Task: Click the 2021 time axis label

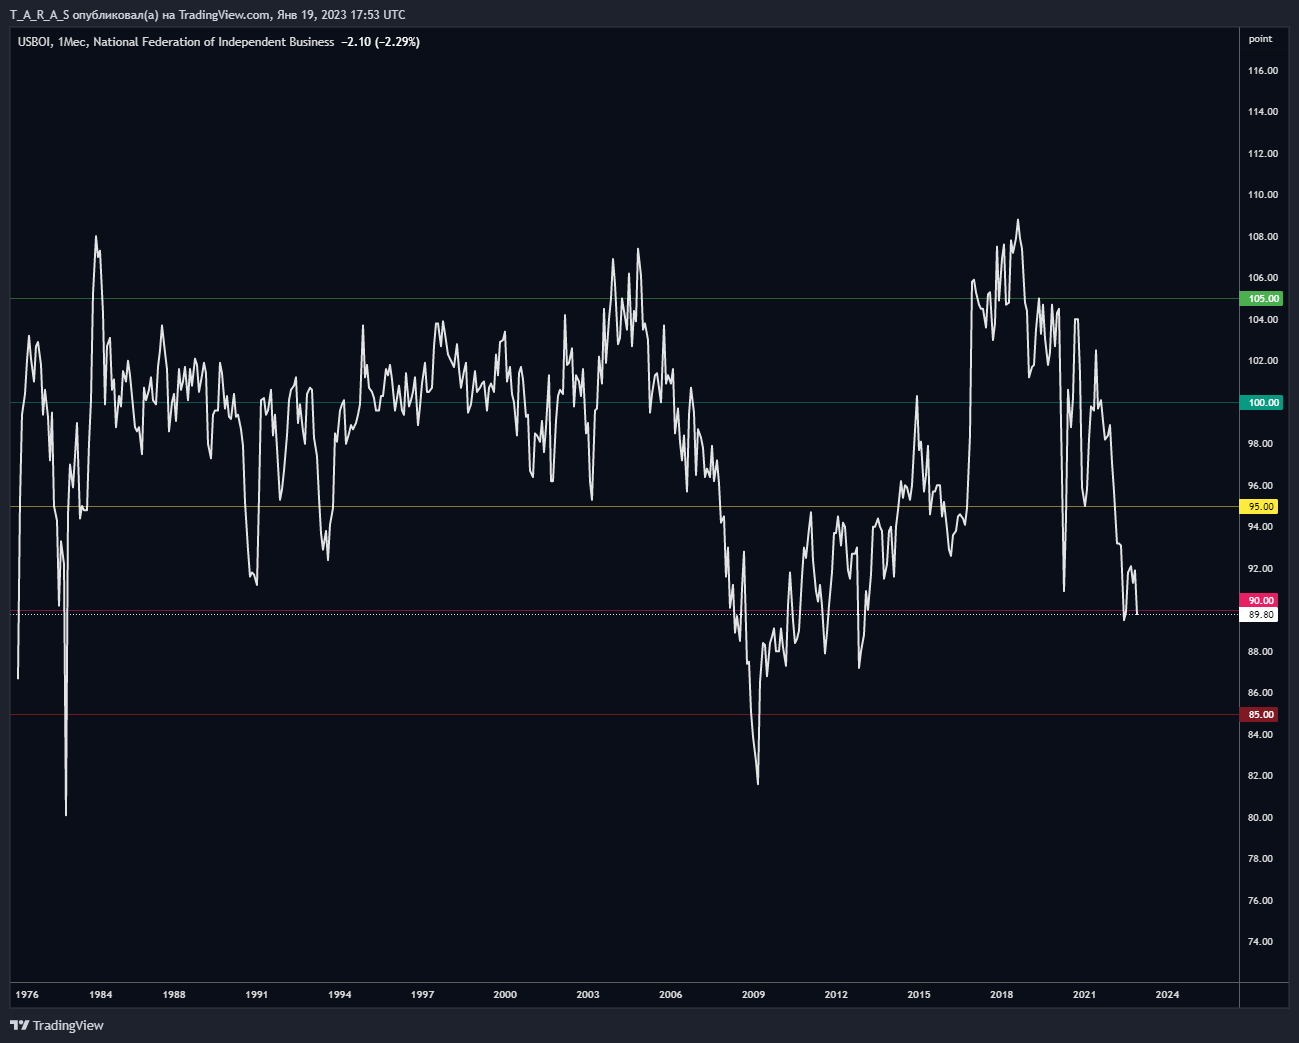Action: 1084,995
